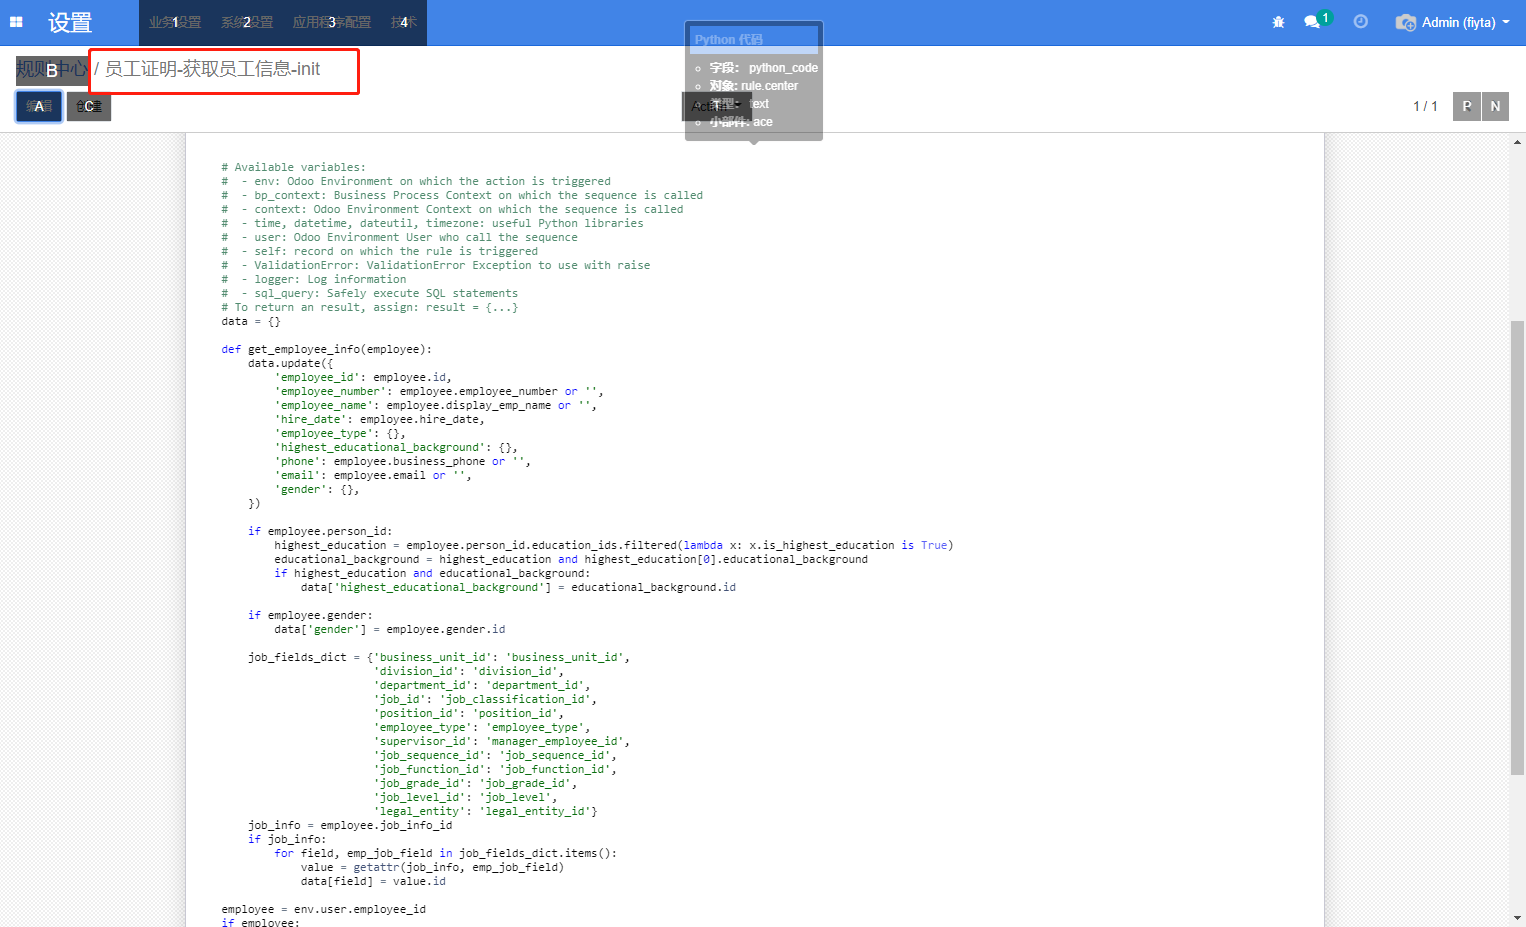Open the conversations messages icon

coord(1312,22)
